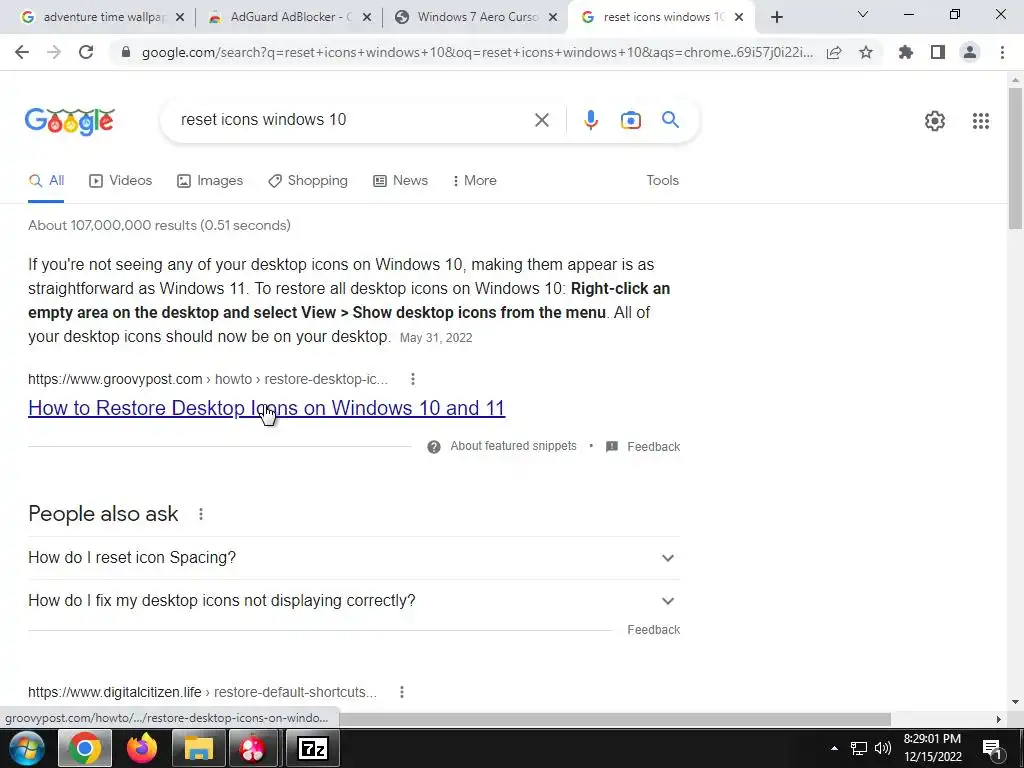Clear the search box with the X
Screen dimensions: 1024x768
[x=542, y=120]
